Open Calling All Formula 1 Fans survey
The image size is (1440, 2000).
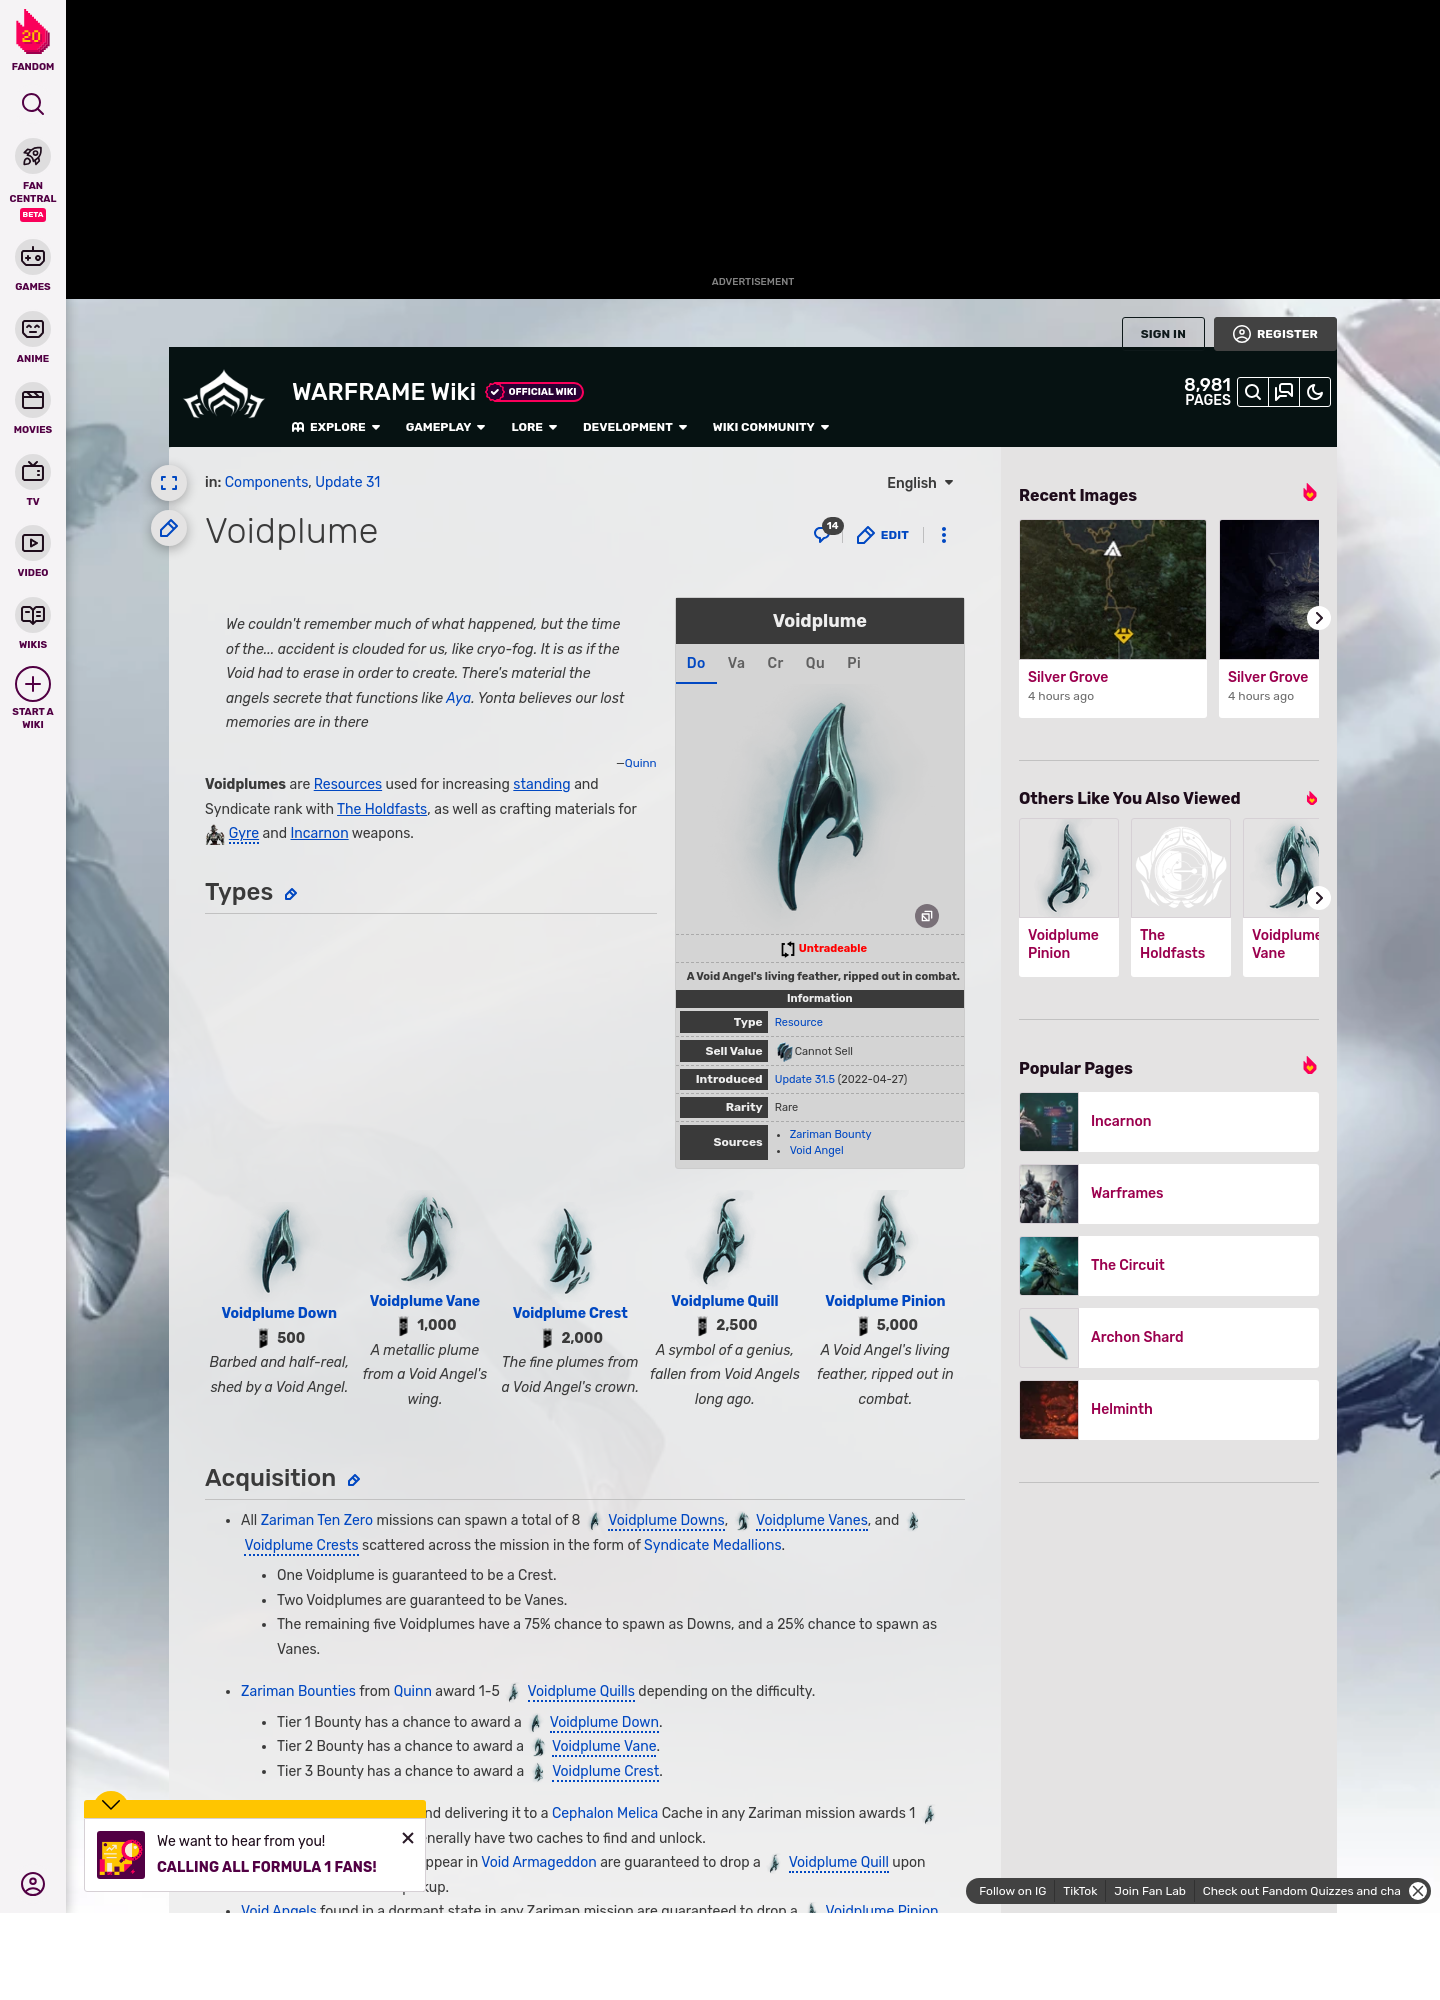tap(267, 1867)
